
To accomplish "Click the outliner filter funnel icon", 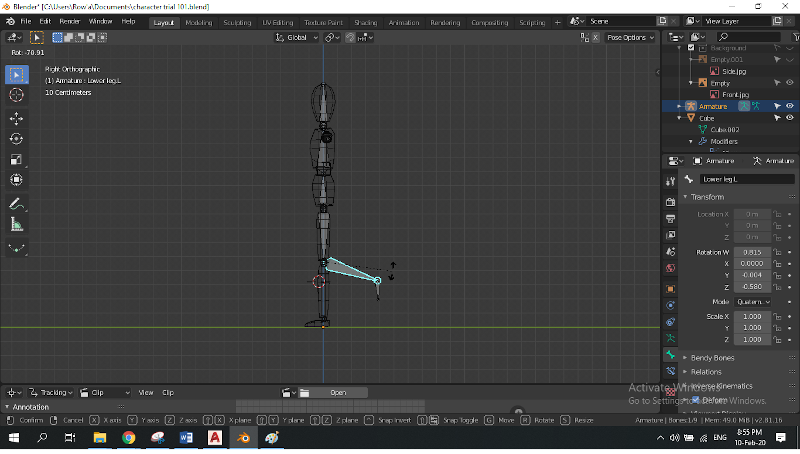I will (x=796, y=37).
